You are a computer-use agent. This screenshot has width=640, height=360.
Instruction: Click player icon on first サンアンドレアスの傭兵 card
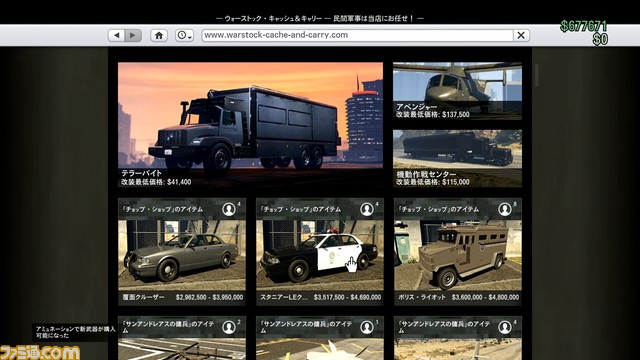[x=229, y=327]
